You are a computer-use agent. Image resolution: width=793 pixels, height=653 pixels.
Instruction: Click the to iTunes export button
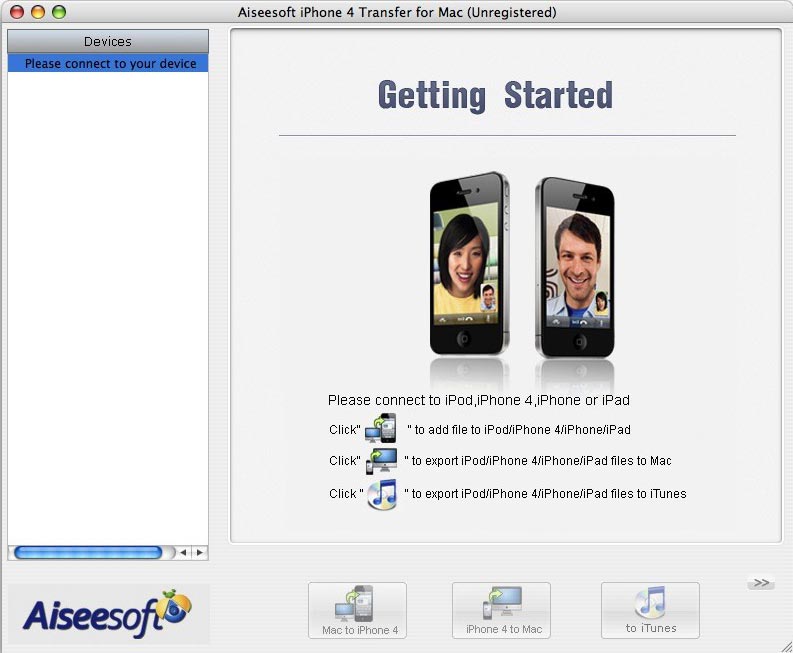(650, 610)
